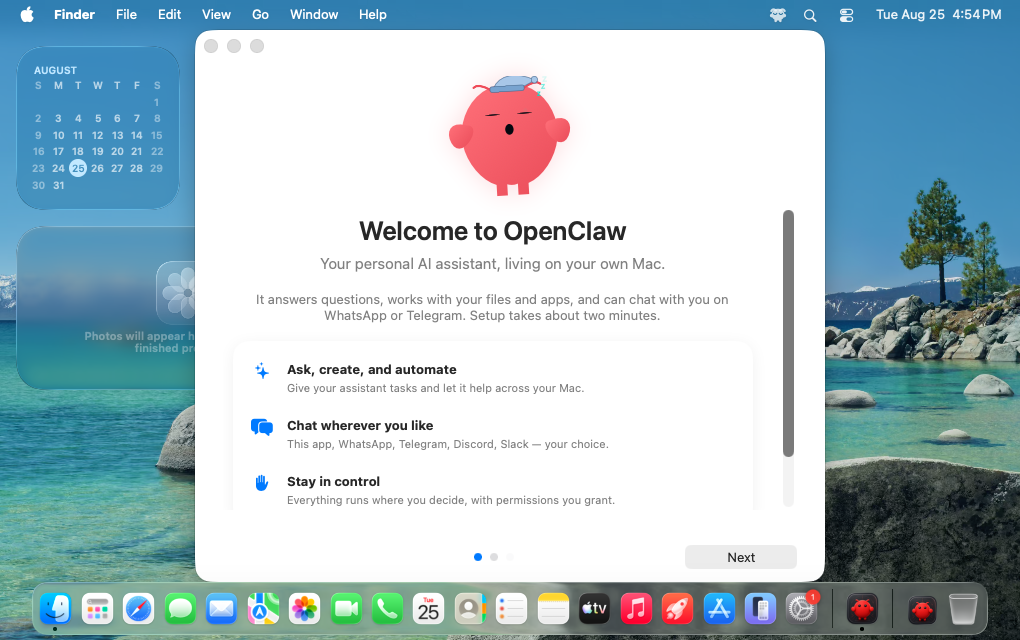Image resolution: width=1020 pixels, height=640 pixels.
Task: Open the OpenClaw menu bar status icon
Action: tap(778, 14)
